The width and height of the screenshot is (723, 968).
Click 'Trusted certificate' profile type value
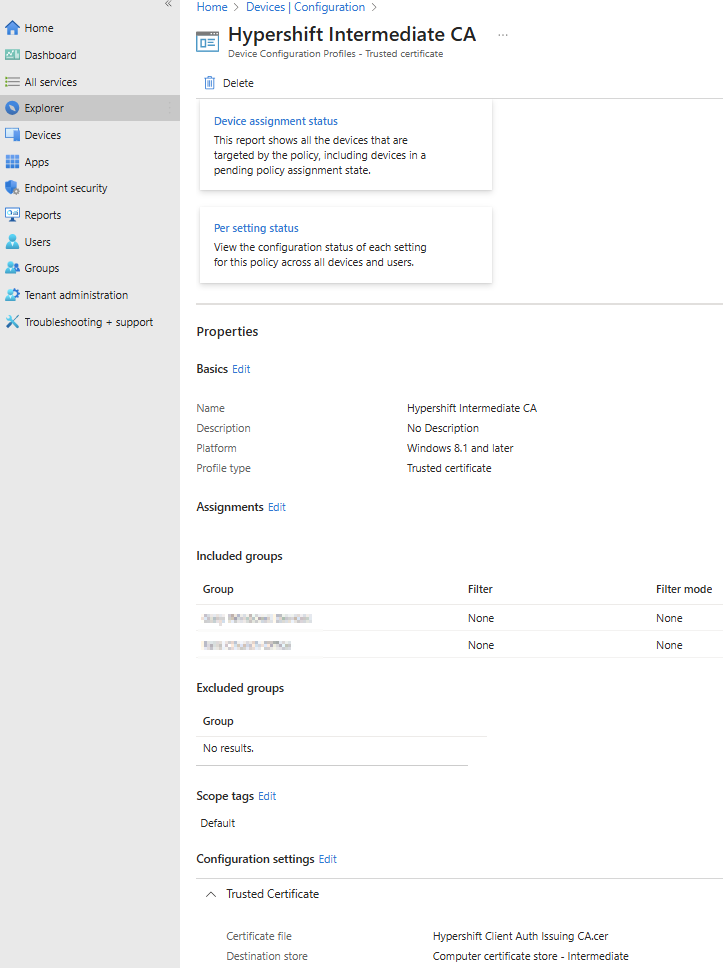[x=449, y=469]
